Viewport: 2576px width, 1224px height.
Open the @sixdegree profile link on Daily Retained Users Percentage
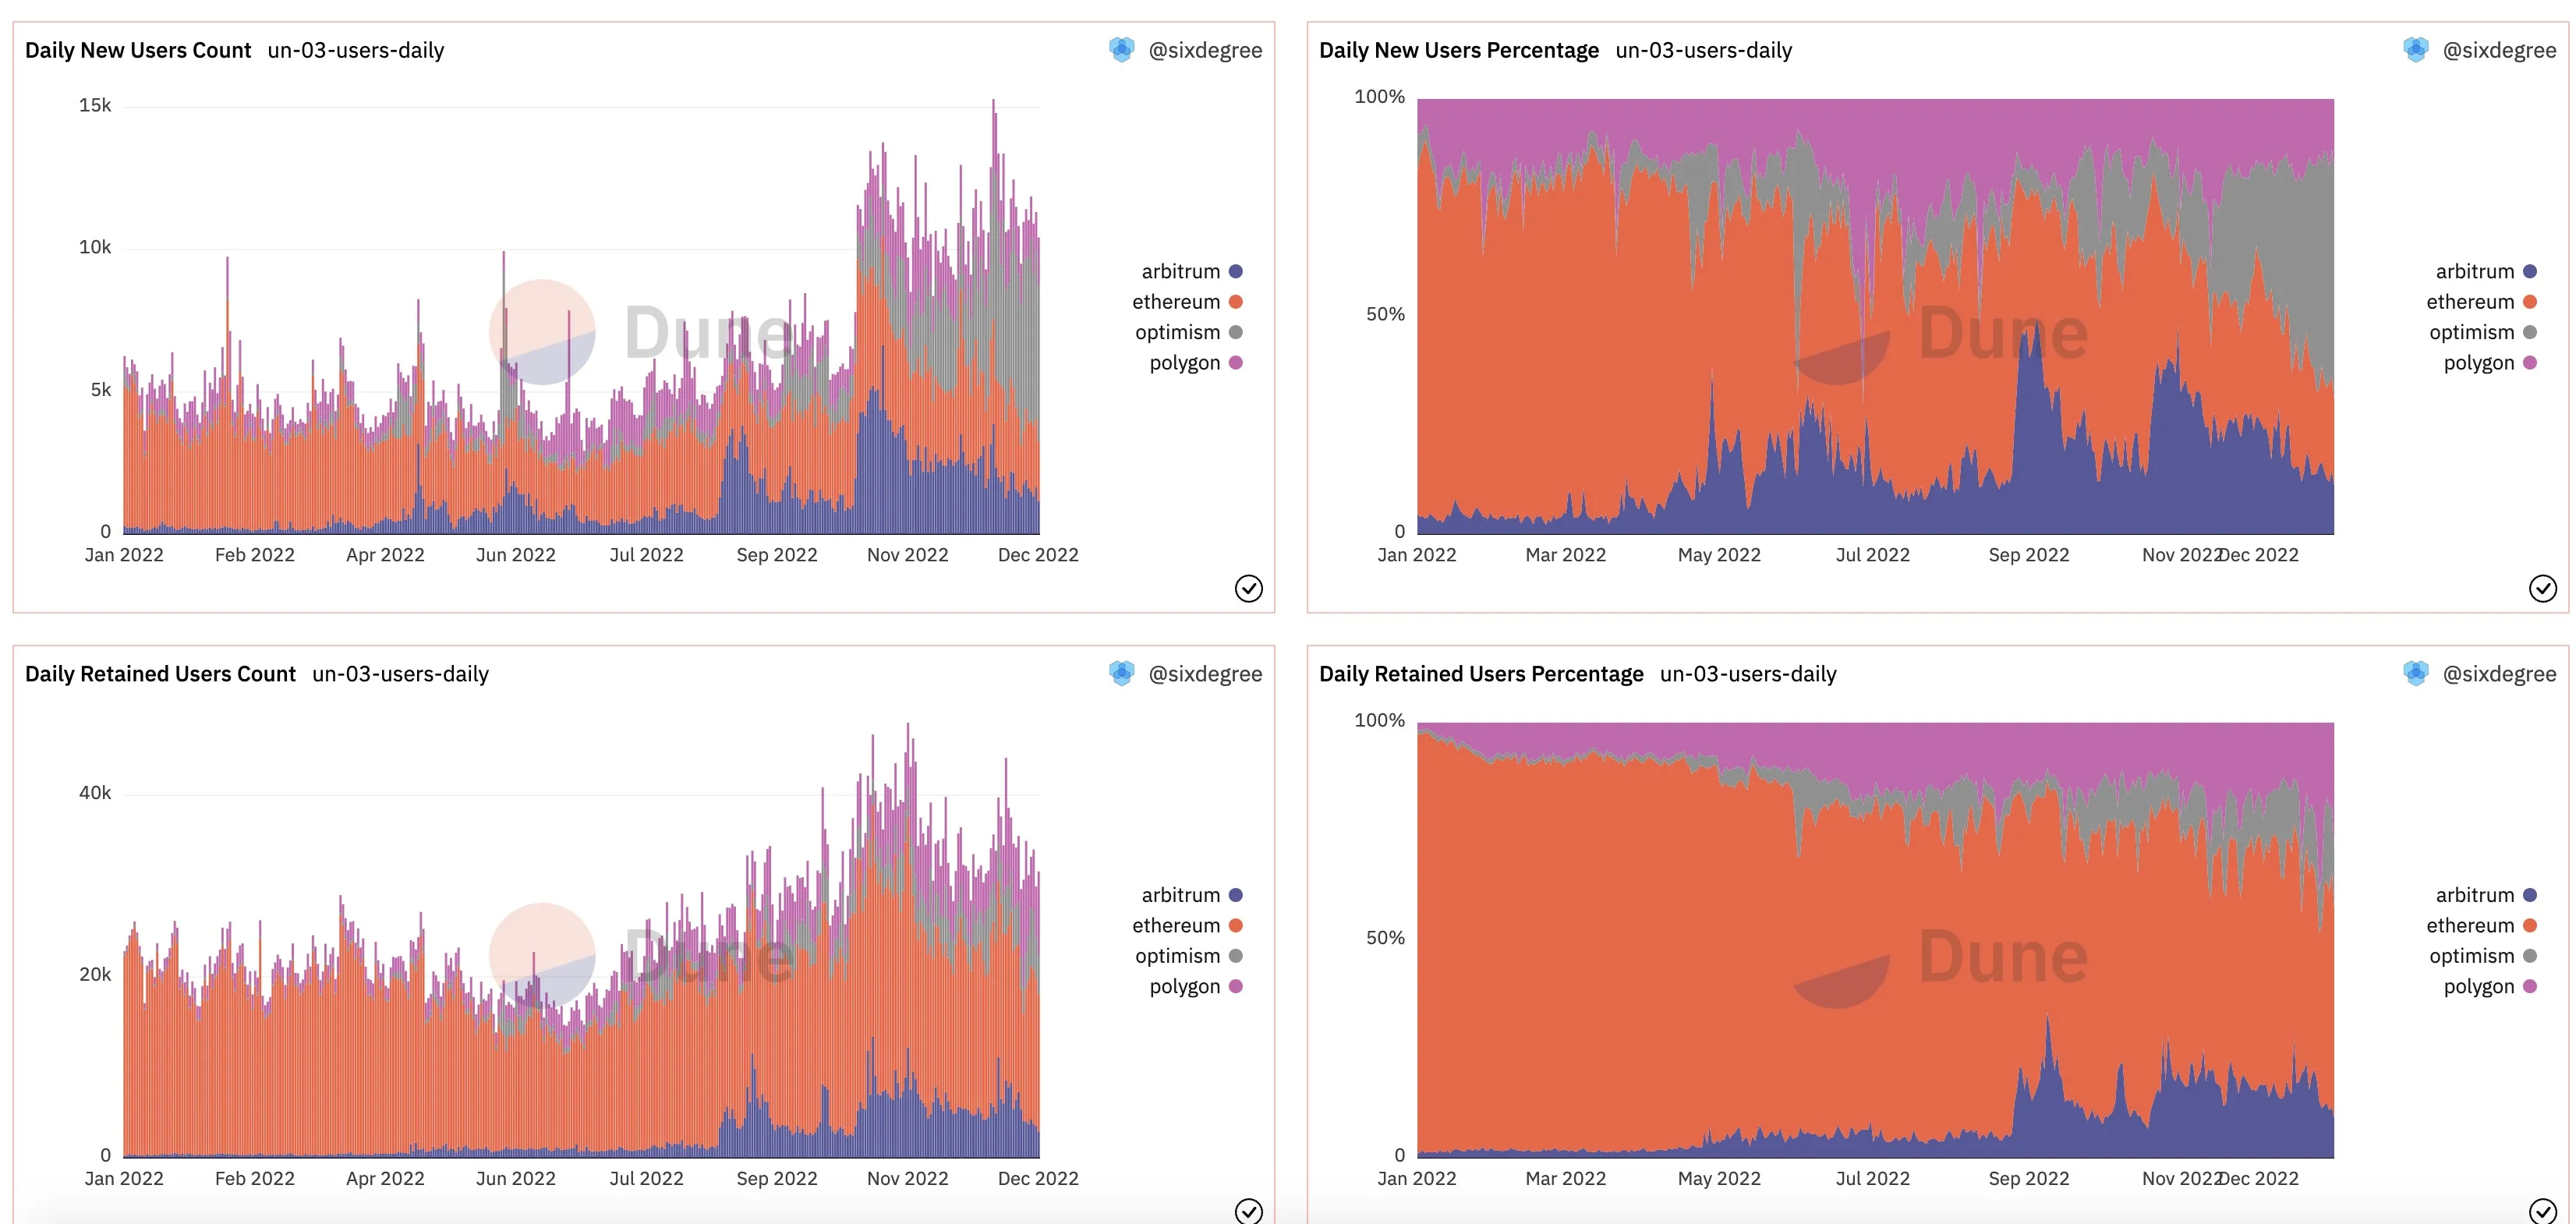pyautogui.click(x=2499, y=674)
